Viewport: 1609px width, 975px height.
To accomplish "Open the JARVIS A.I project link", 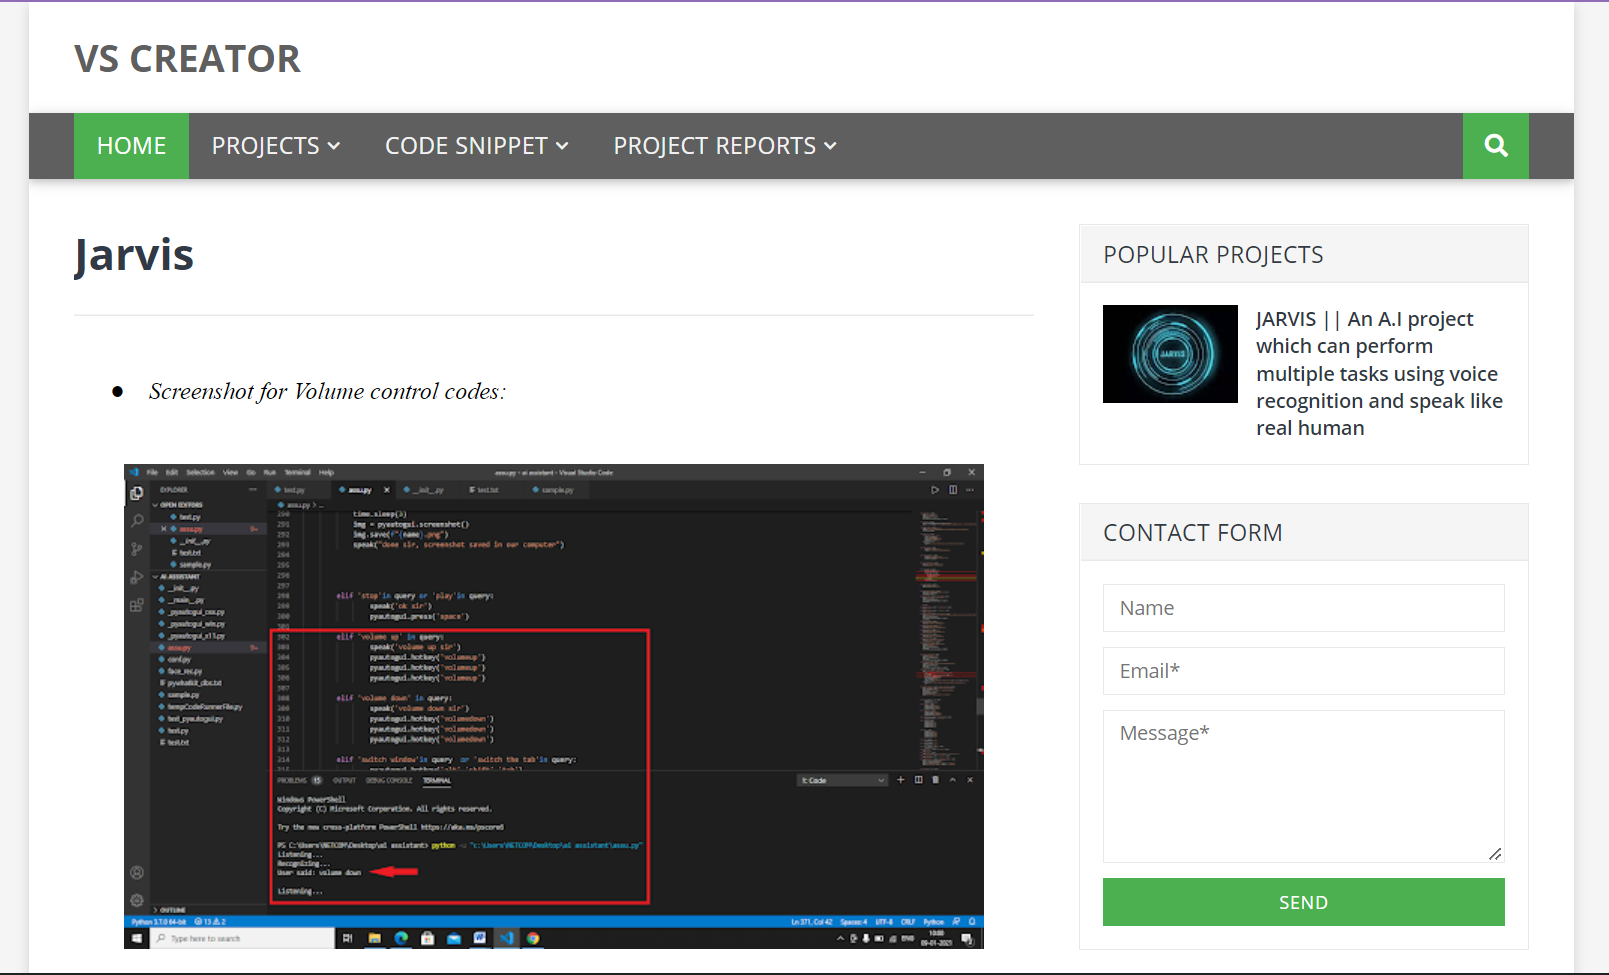I will coord(1379,373).
